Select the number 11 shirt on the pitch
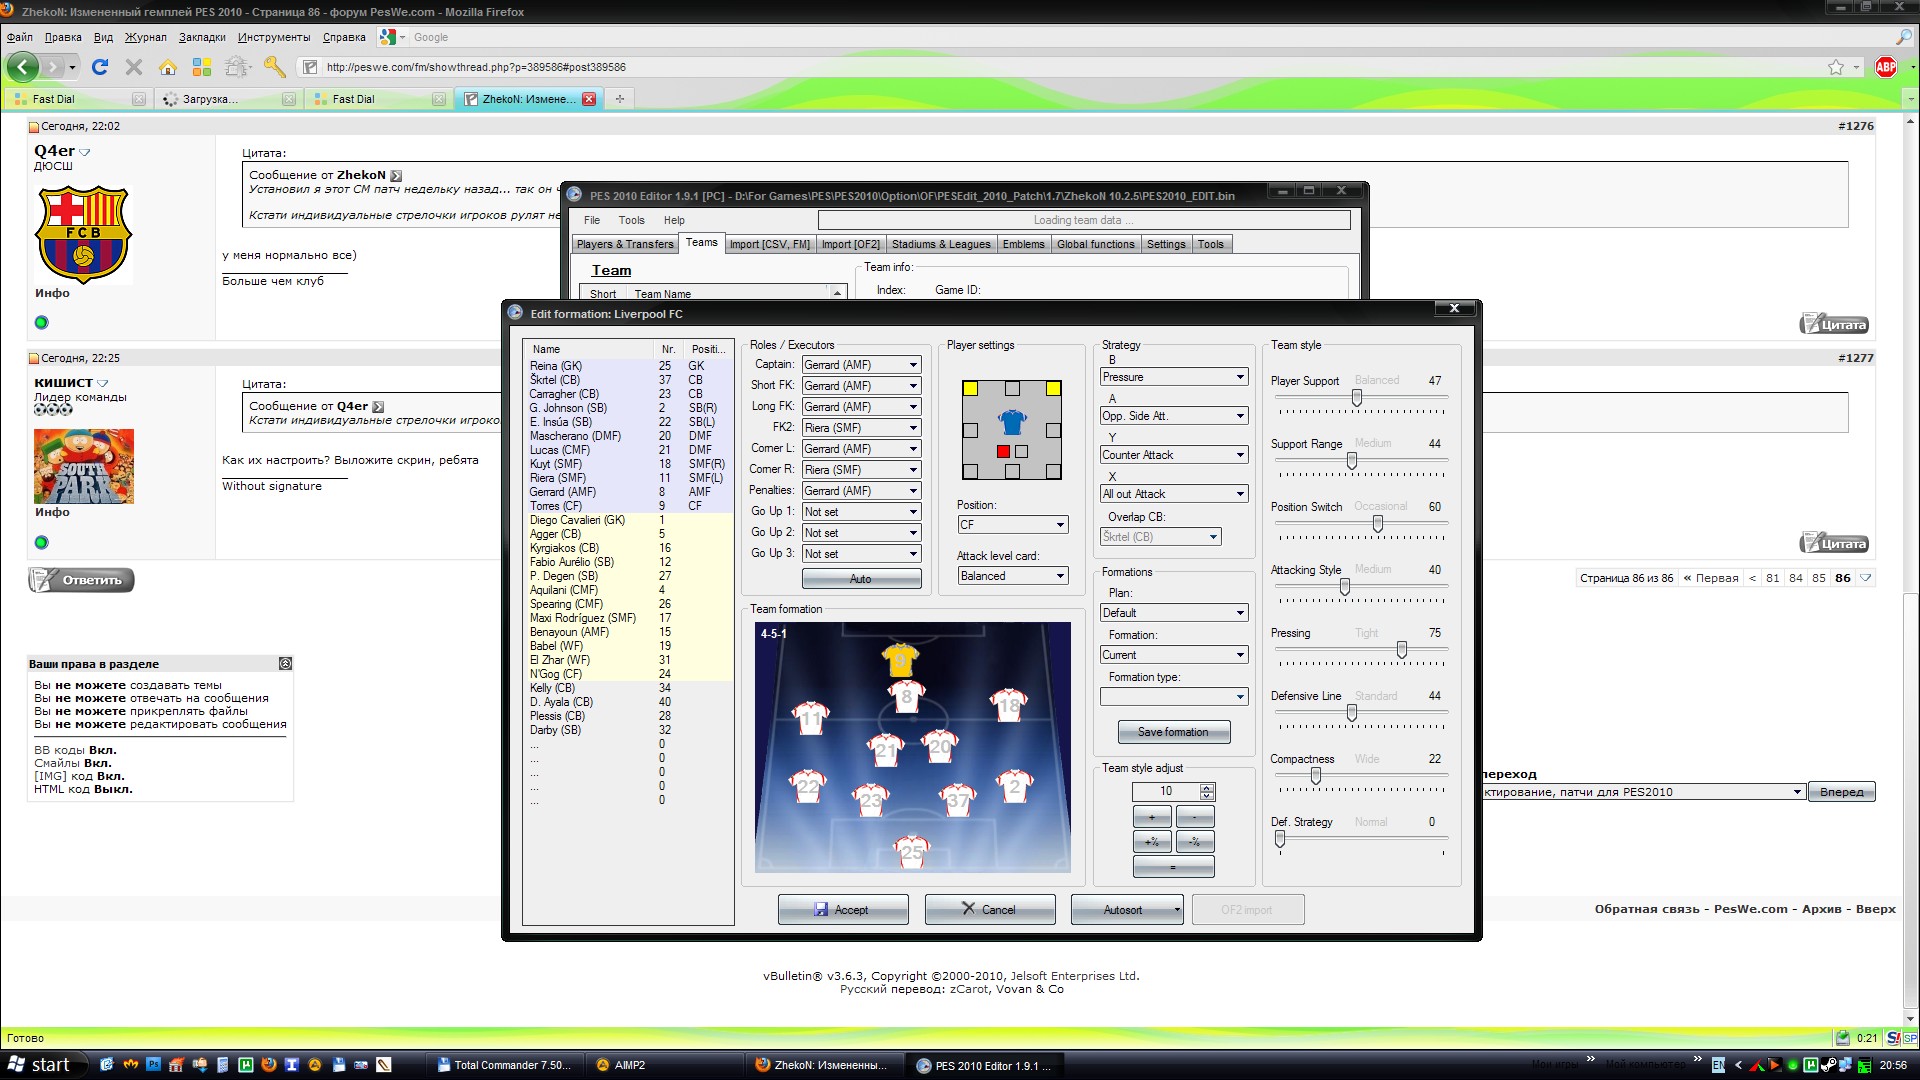This screenshot has height=1080, width=1920. 810,718
